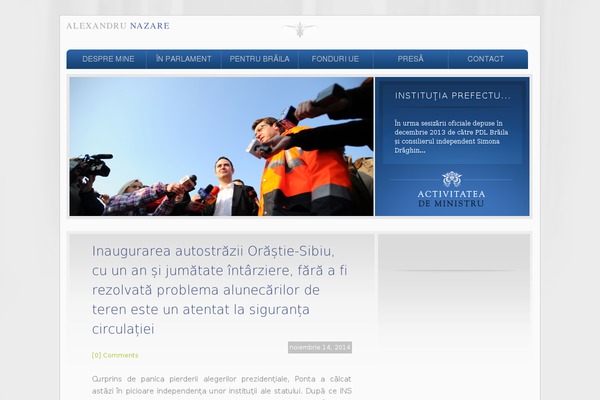
Task: Open the Despre Mine menu item
Action: point(108,59)
